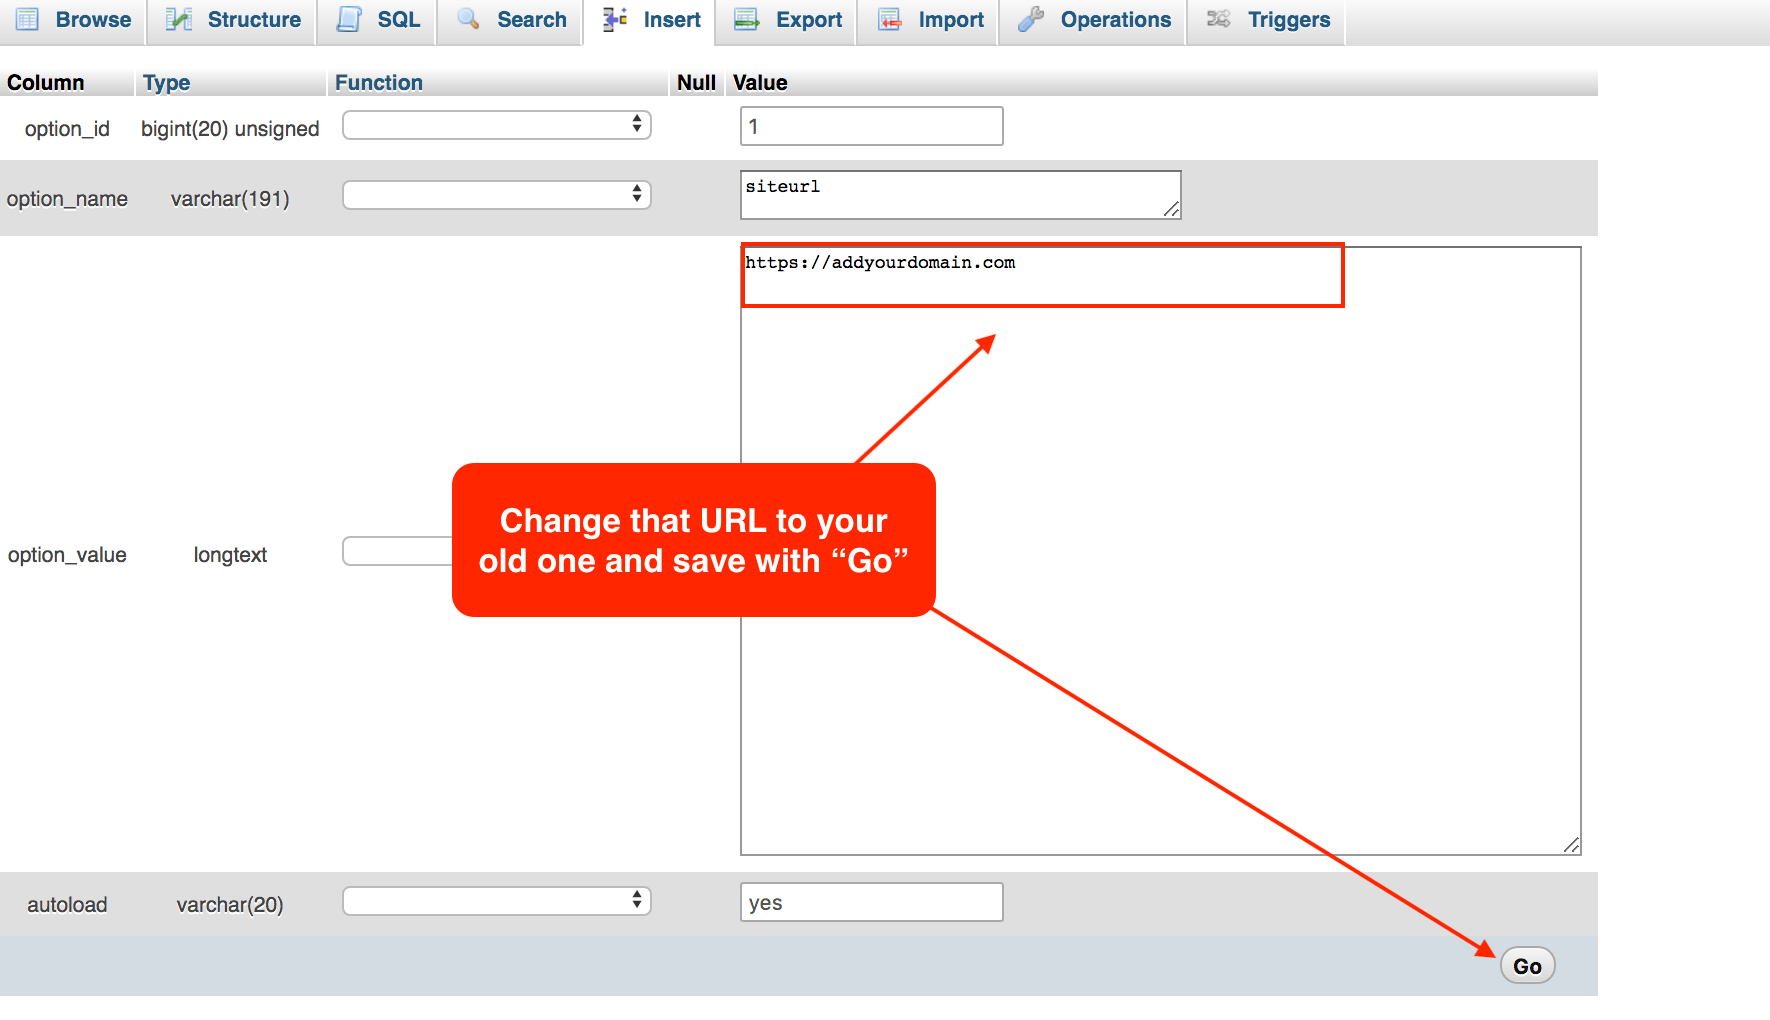Click the SQL document icon
Image resolution: width=1770 pixels, height=1020 pixels.
point(349,19)
